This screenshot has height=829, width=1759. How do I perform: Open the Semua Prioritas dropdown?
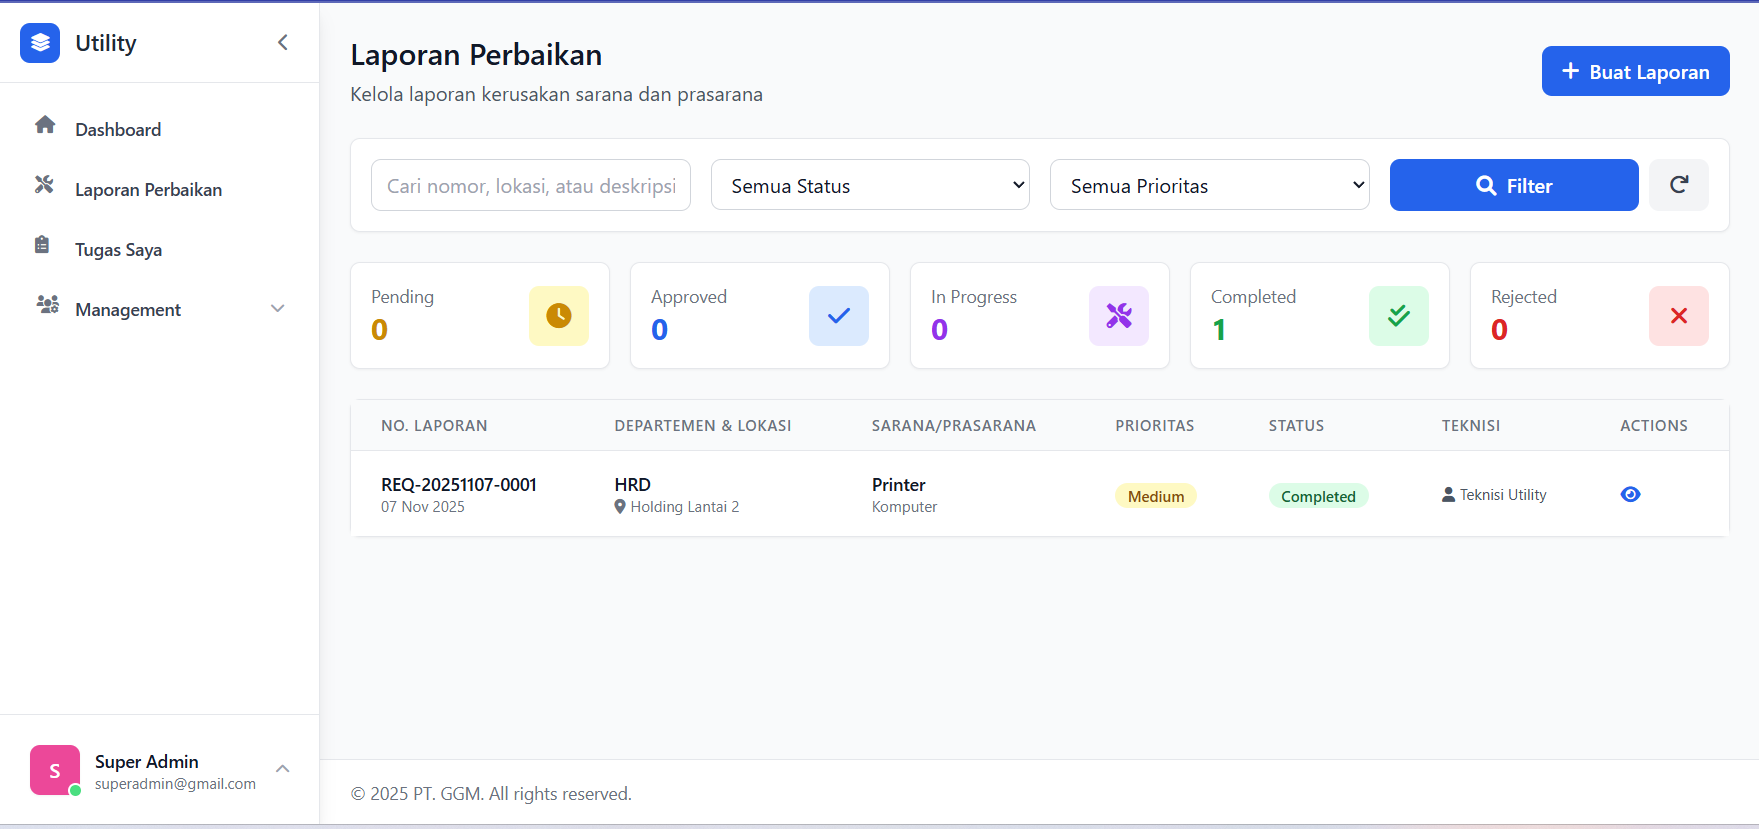click(x=1209, y=185)
